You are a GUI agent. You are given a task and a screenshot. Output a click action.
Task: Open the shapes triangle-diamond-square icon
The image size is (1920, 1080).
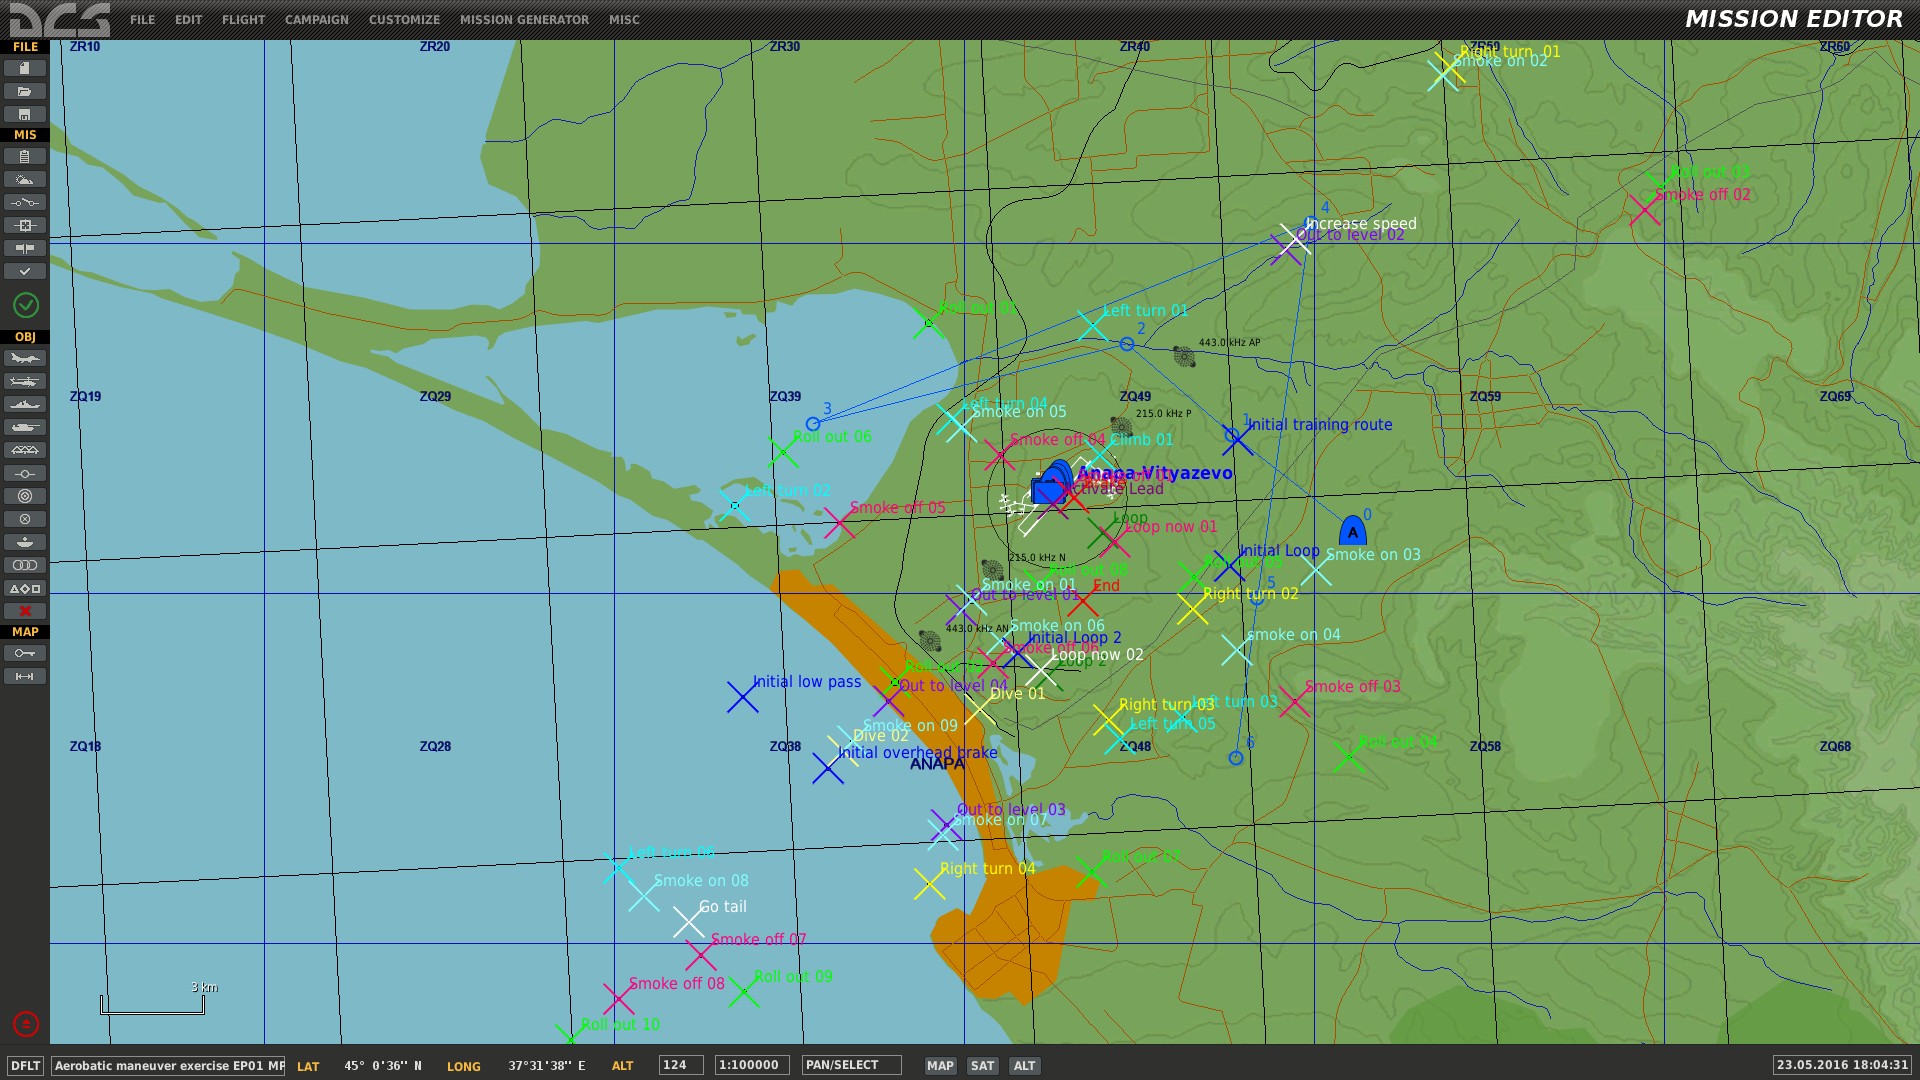click(25, 588)
